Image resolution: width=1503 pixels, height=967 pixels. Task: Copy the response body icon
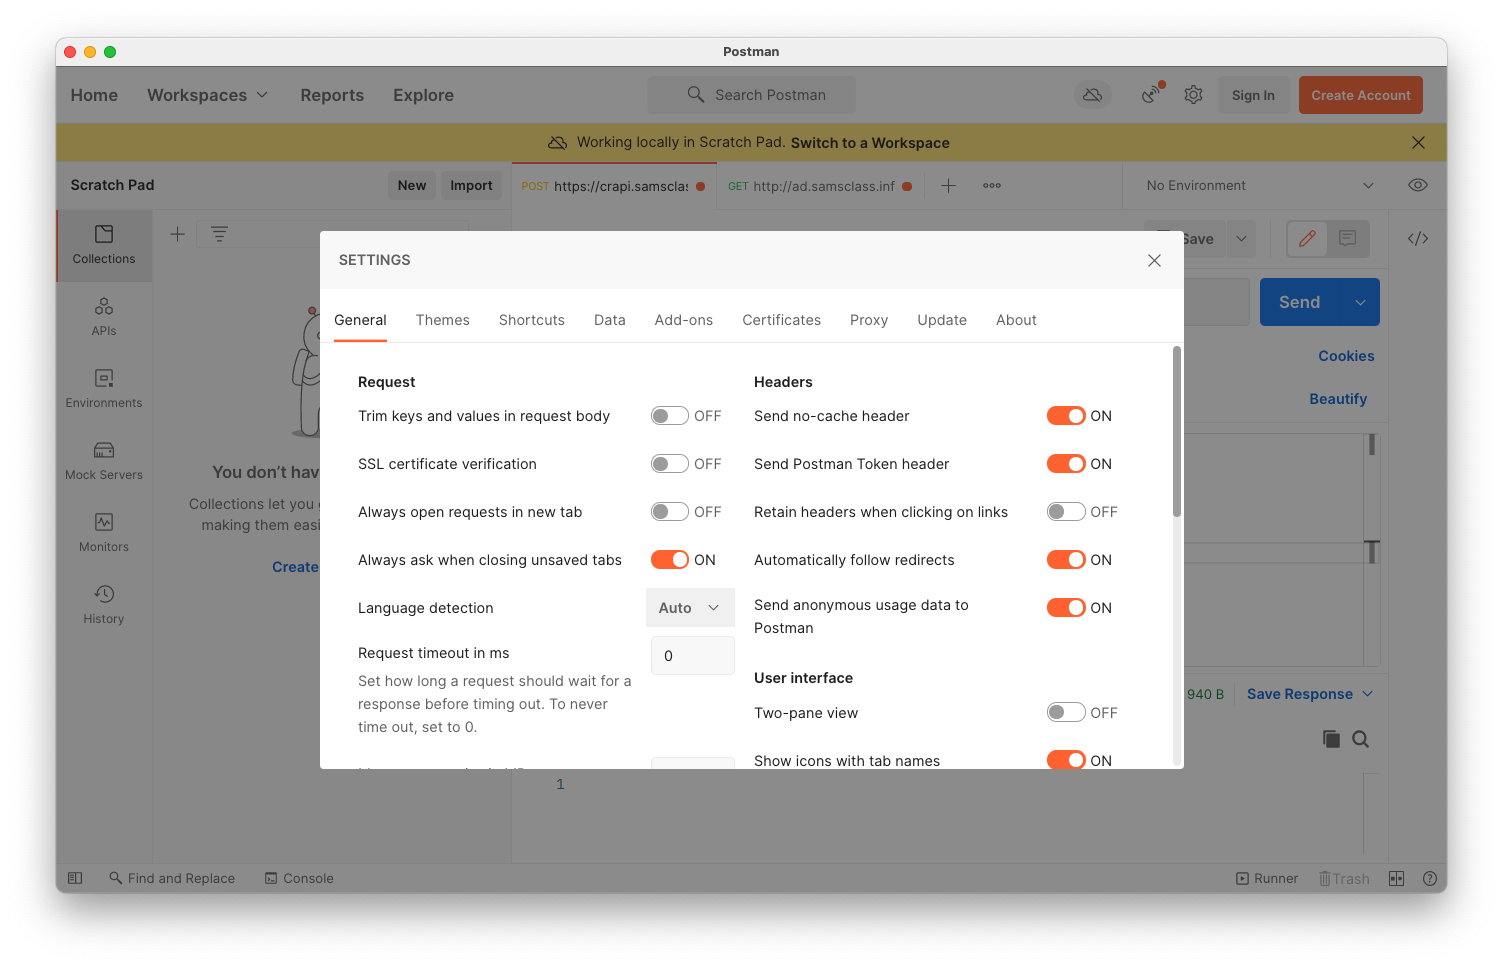coord(1331,739)
